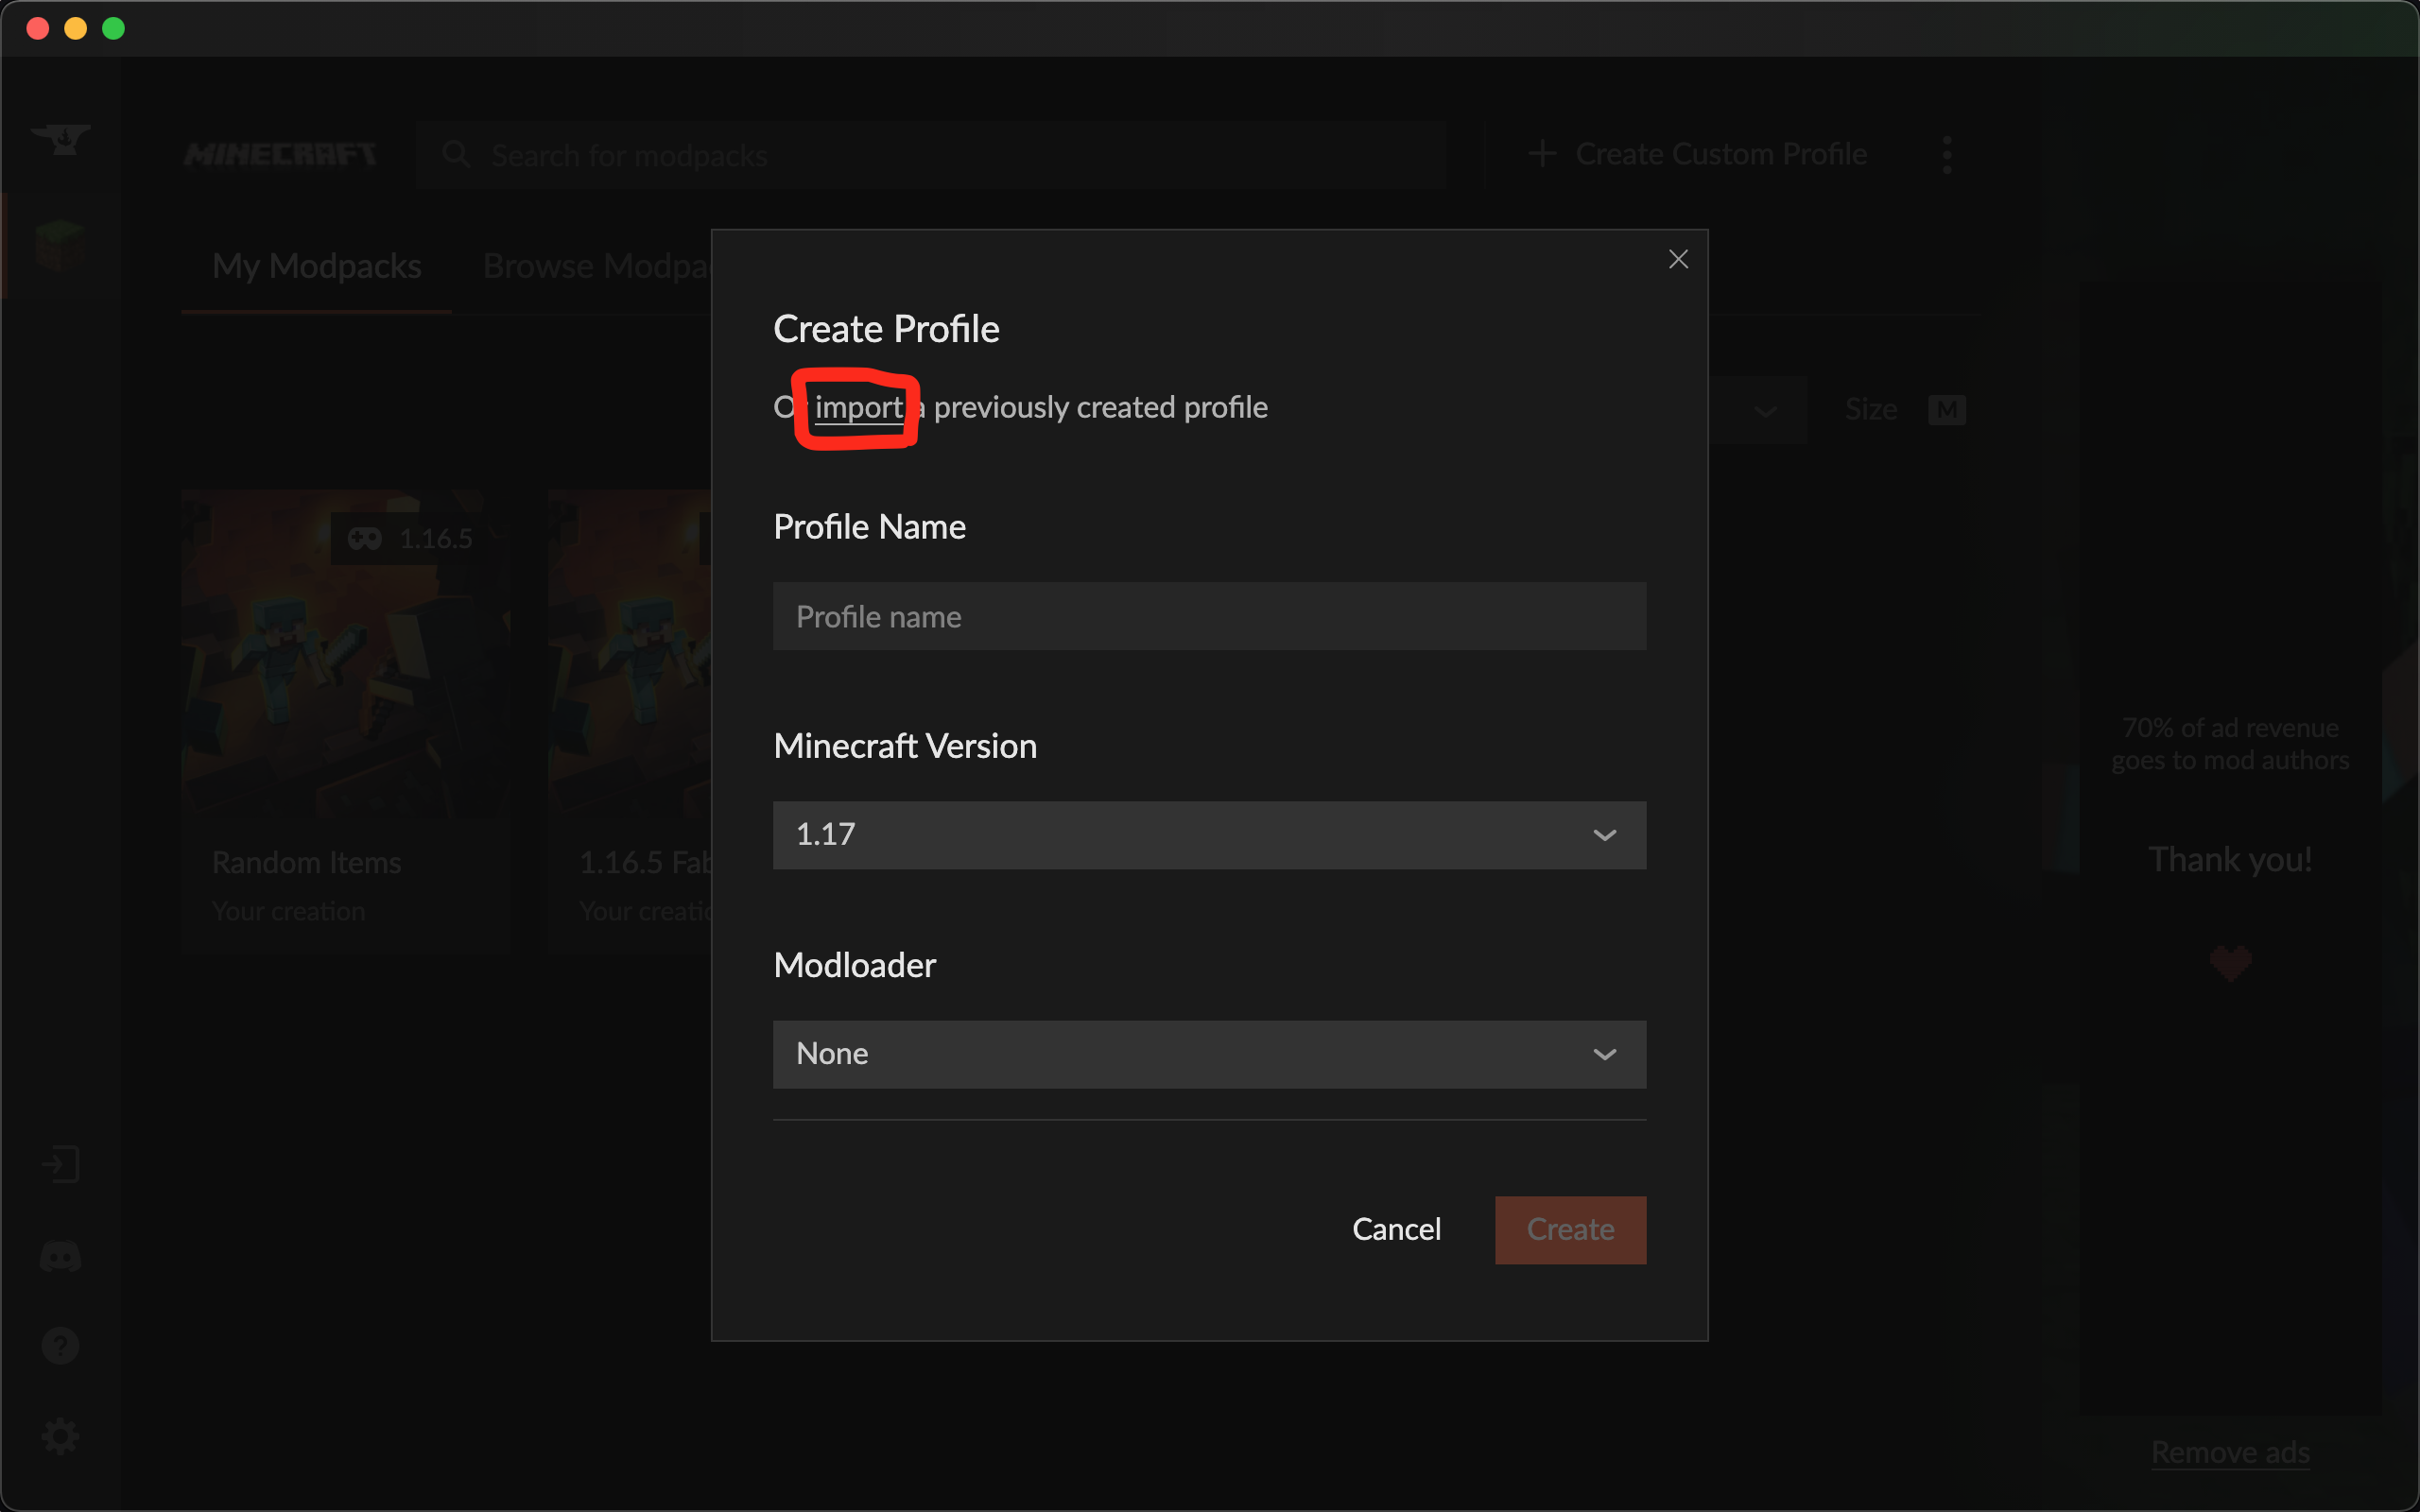Select the CurseForge anvil logo icon
The image size is (2420, 1512).
61,140
